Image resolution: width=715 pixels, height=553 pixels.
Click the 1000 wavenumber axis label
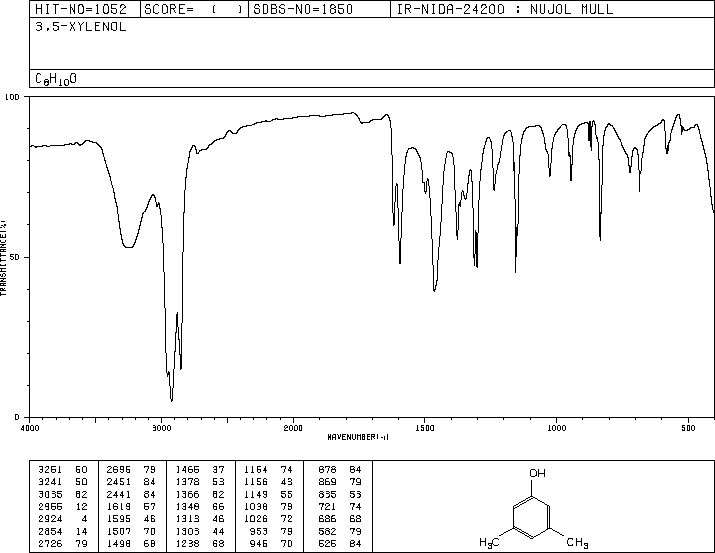click(x=556, y=428)
